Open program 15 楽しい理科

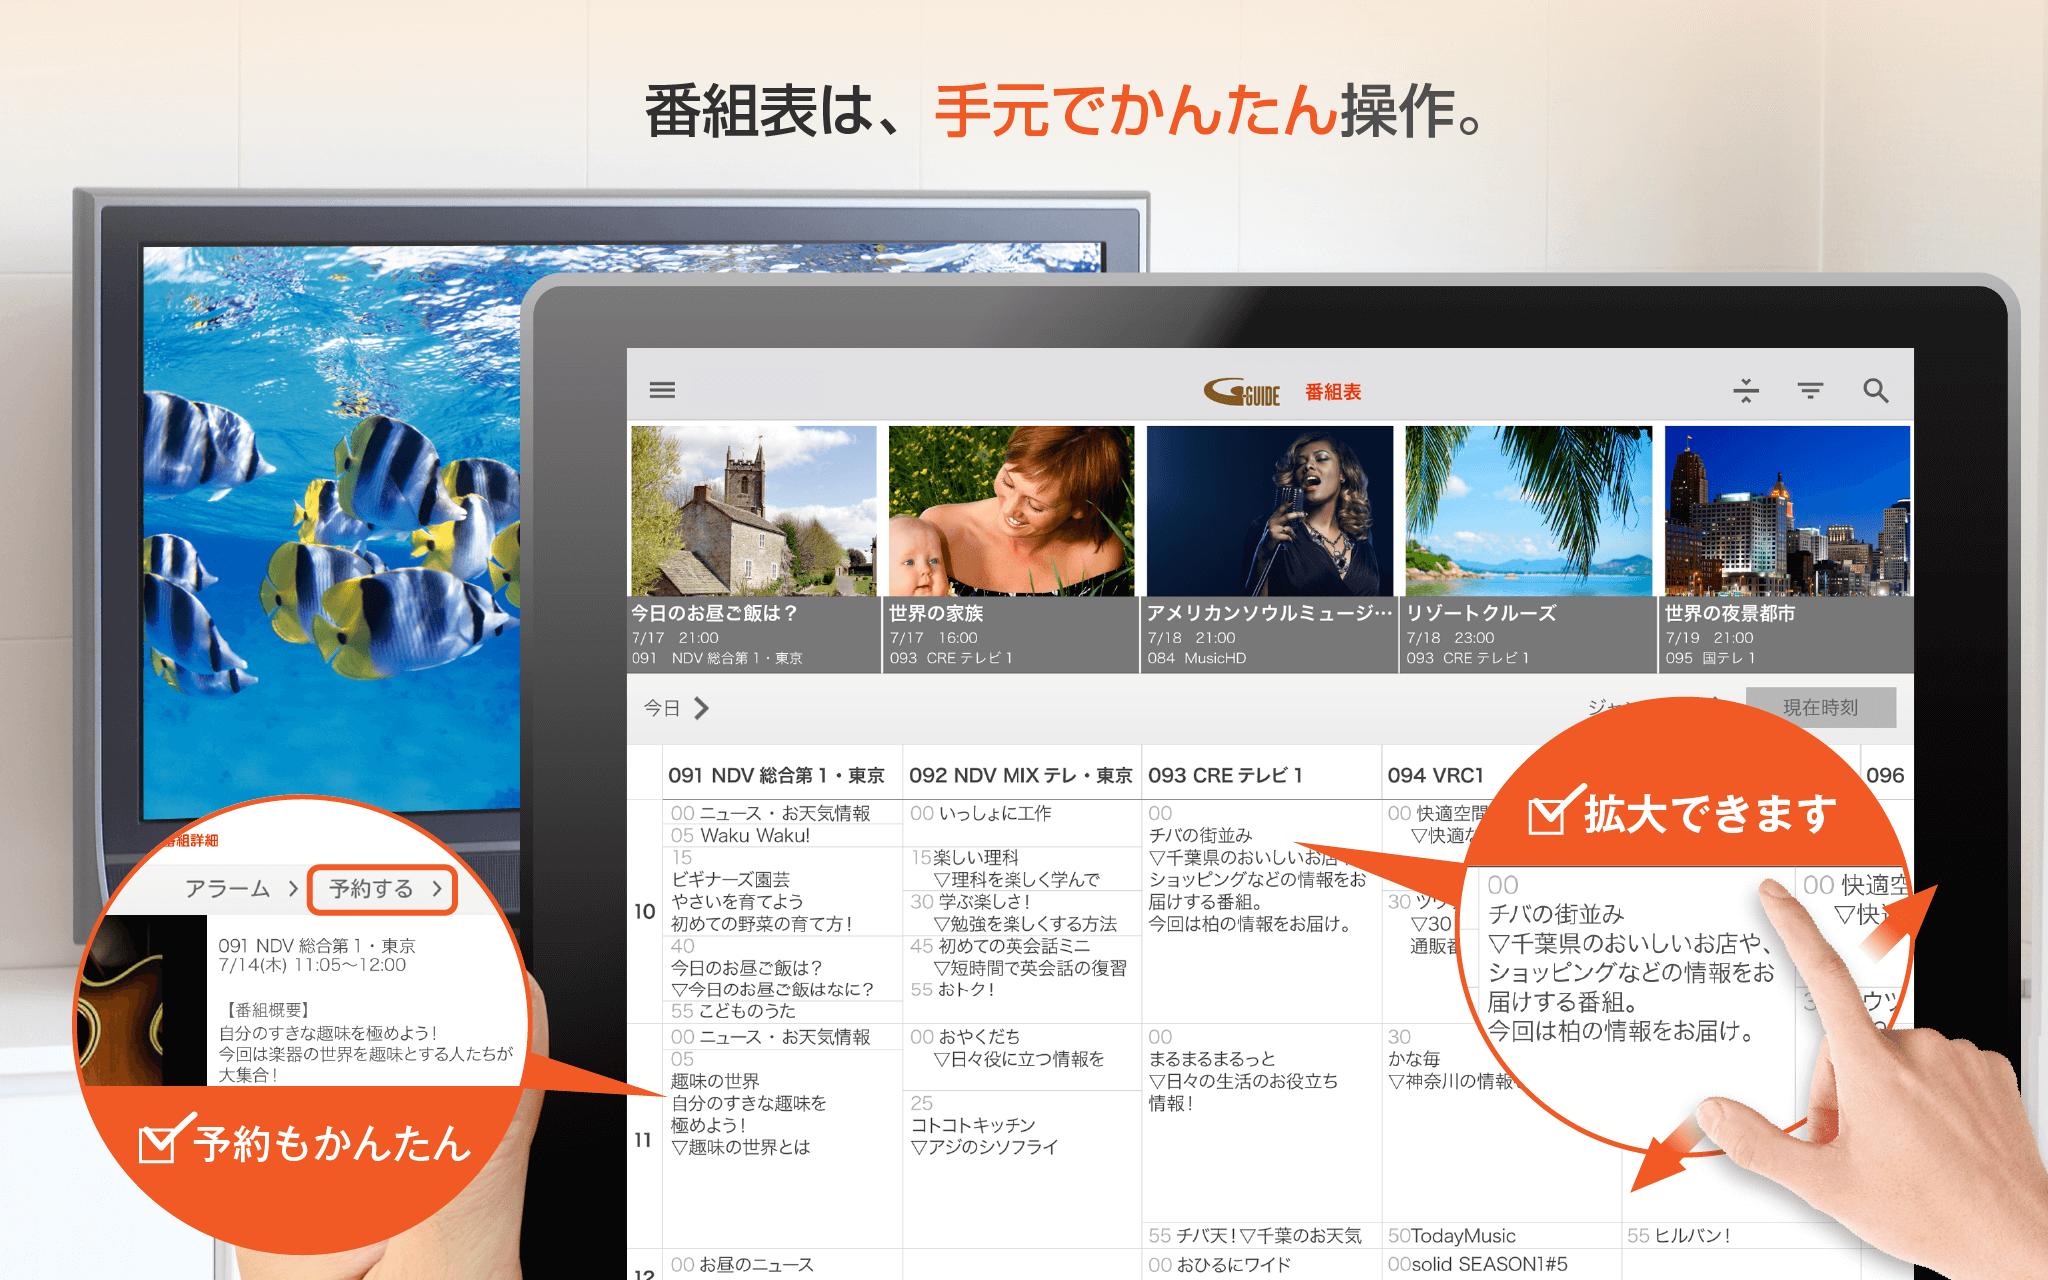click(1022, 868)
